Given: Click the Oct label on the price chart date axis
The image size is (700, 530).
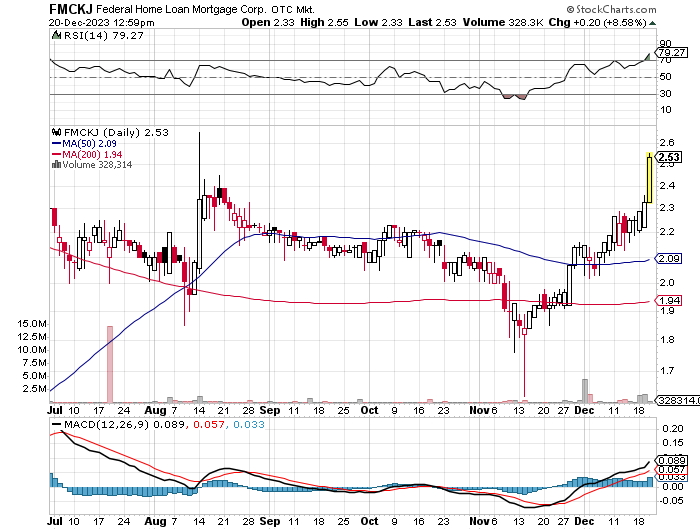Looking at the screenshot, I should [x=369, y=410].
